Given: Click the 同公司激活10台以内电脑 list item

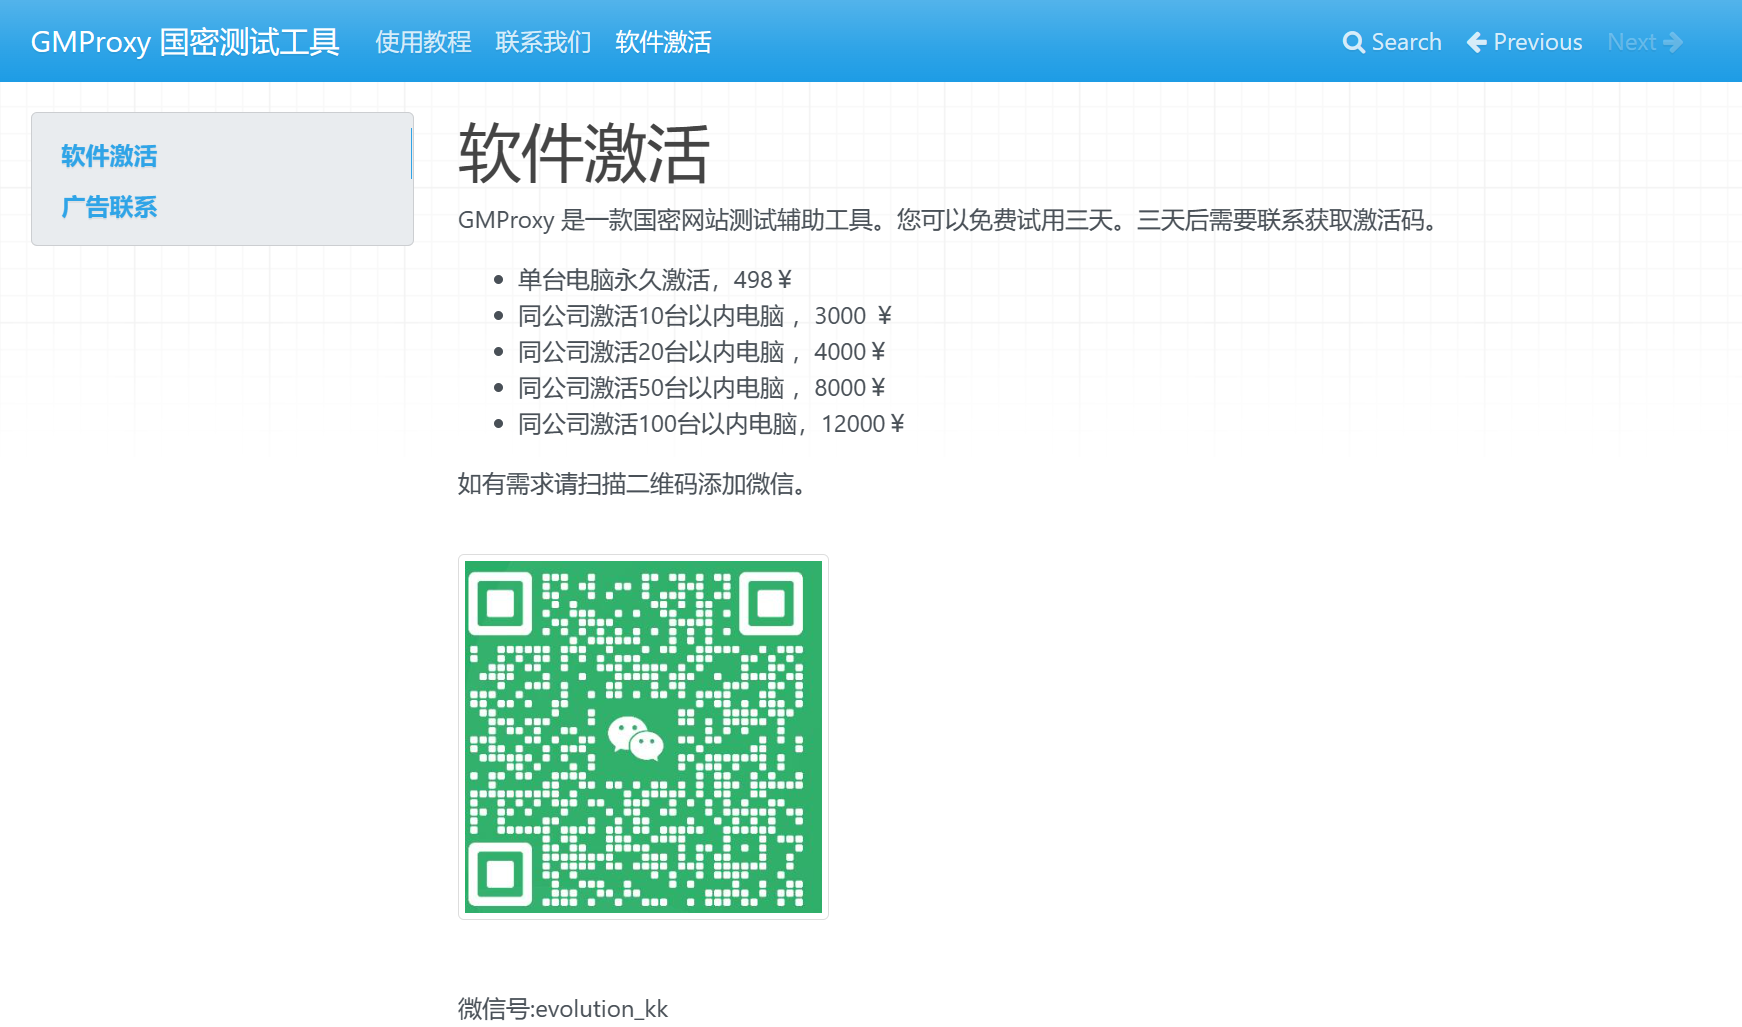Looking at the screenshot, I should [705, 316].
